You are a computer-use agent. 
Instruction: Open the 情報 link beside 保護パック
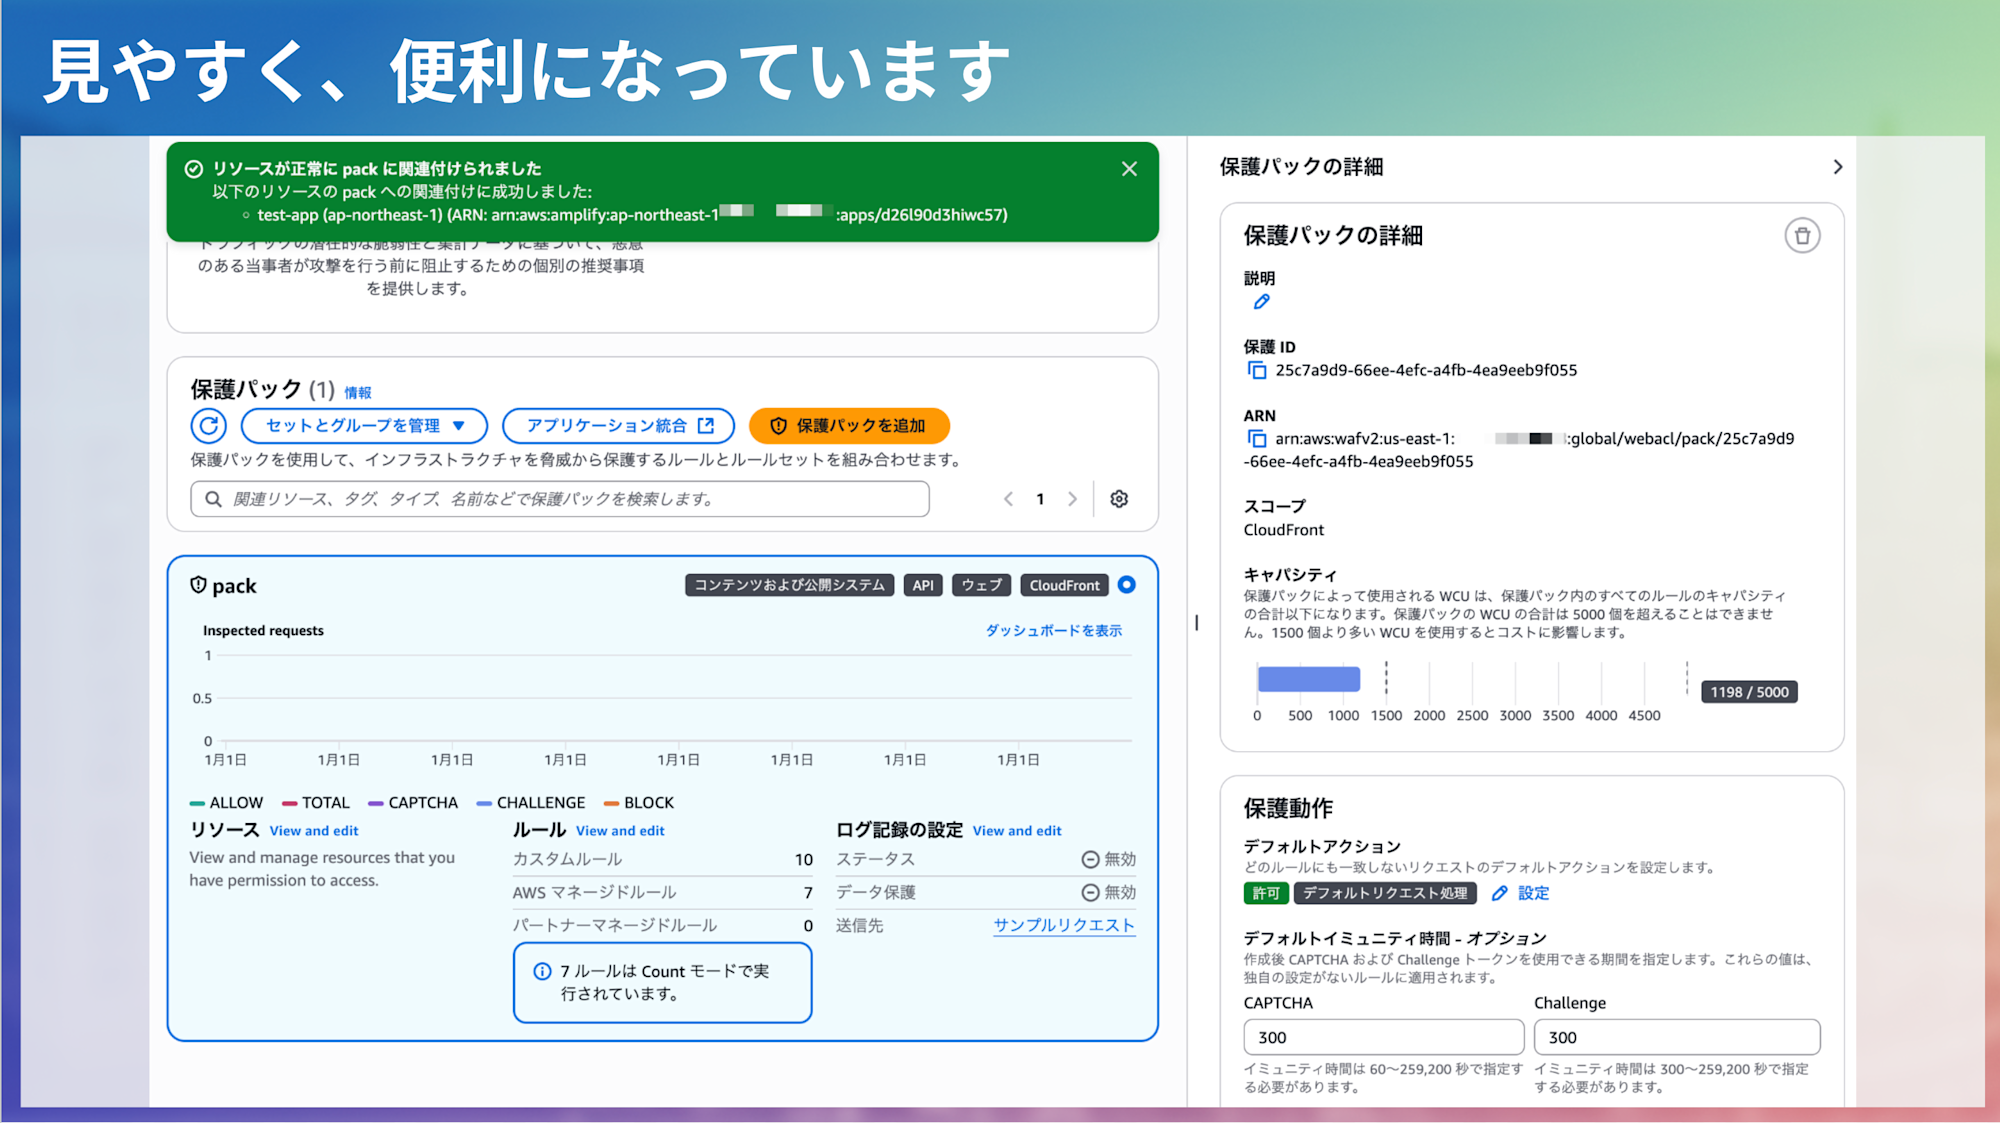(x=358, y=393)
